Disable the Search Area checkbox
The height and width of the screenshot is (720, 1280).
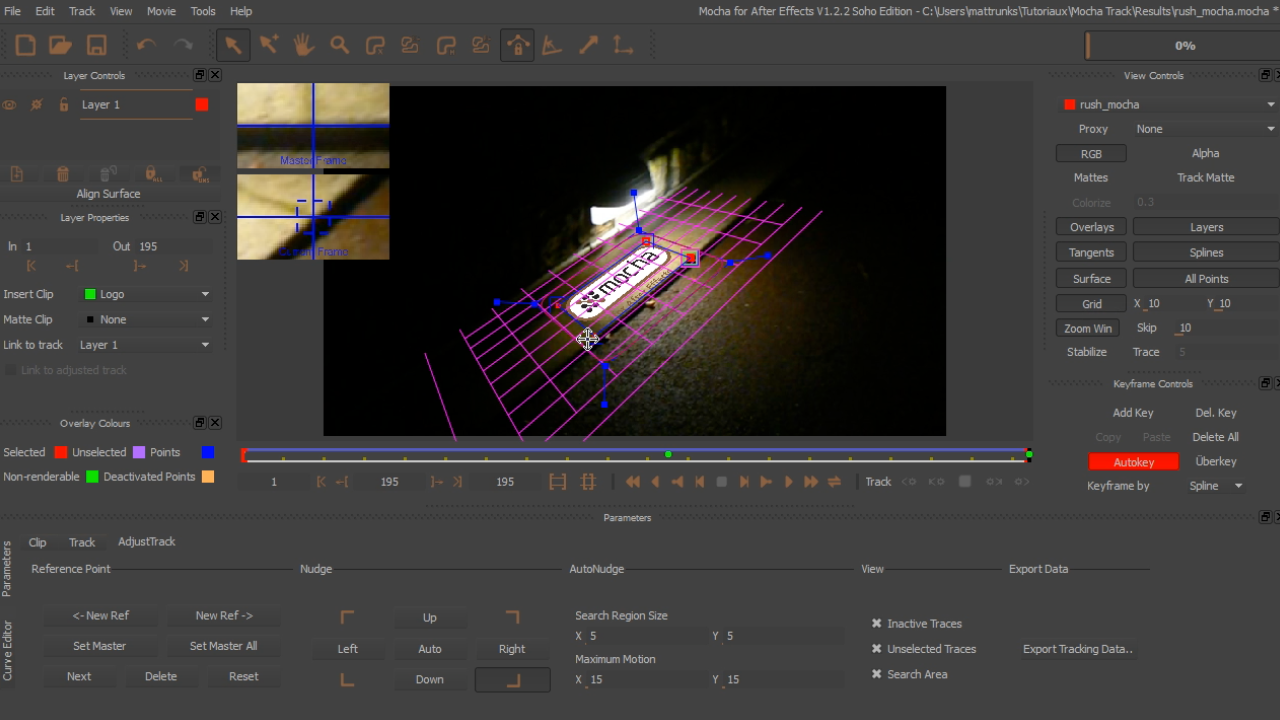click(877, 674)
